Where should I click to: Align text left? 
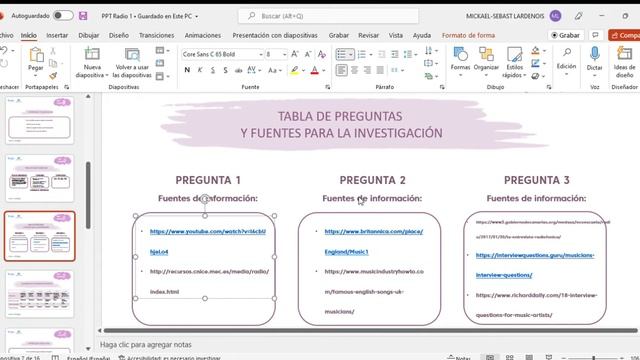point(342,70)
